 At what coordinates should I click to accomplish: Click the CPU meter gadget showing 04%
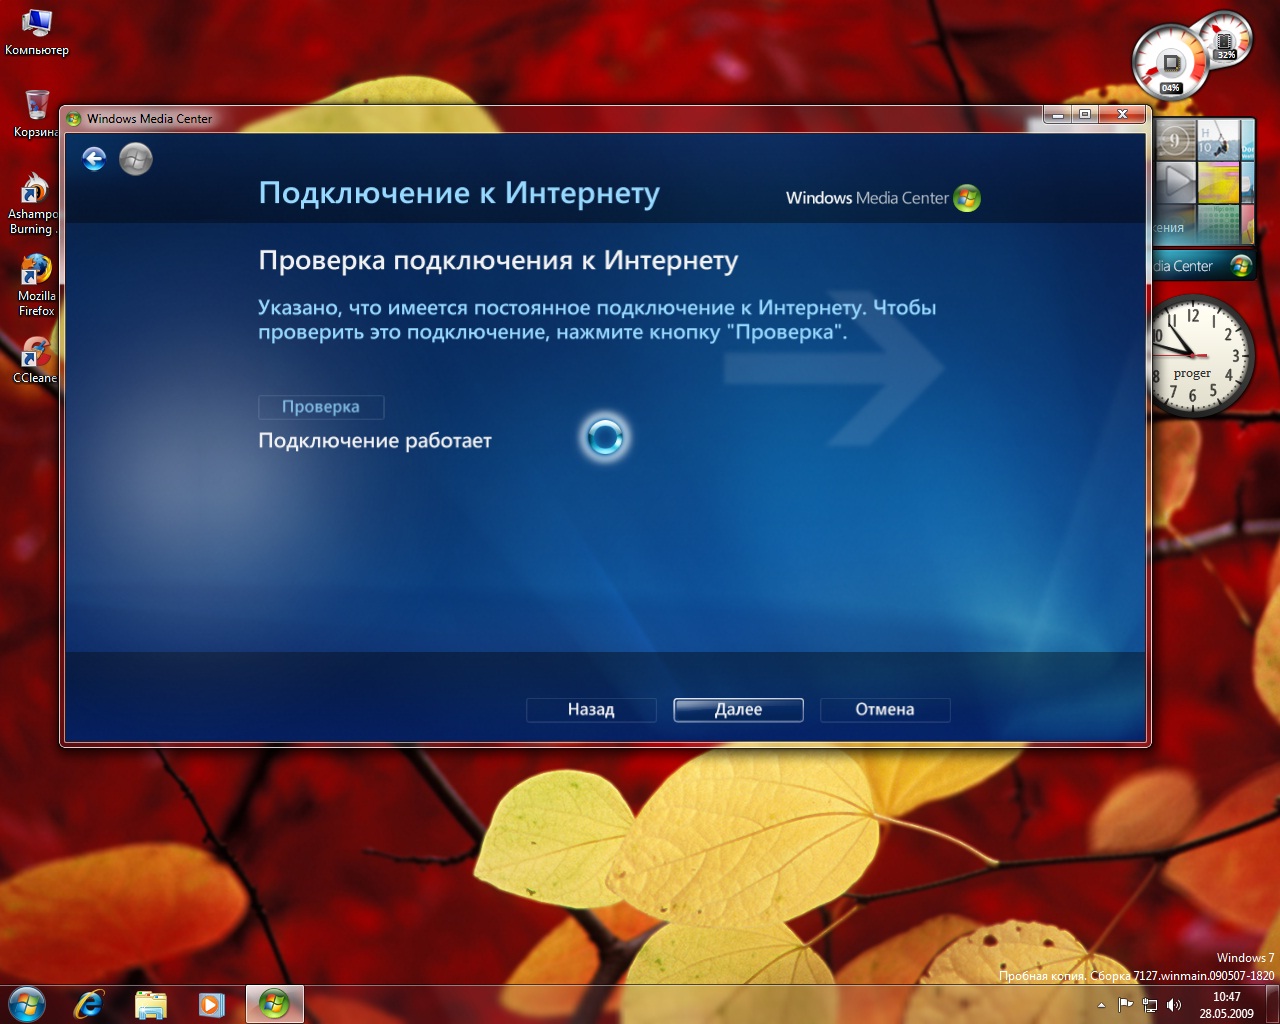[1171, 63]
